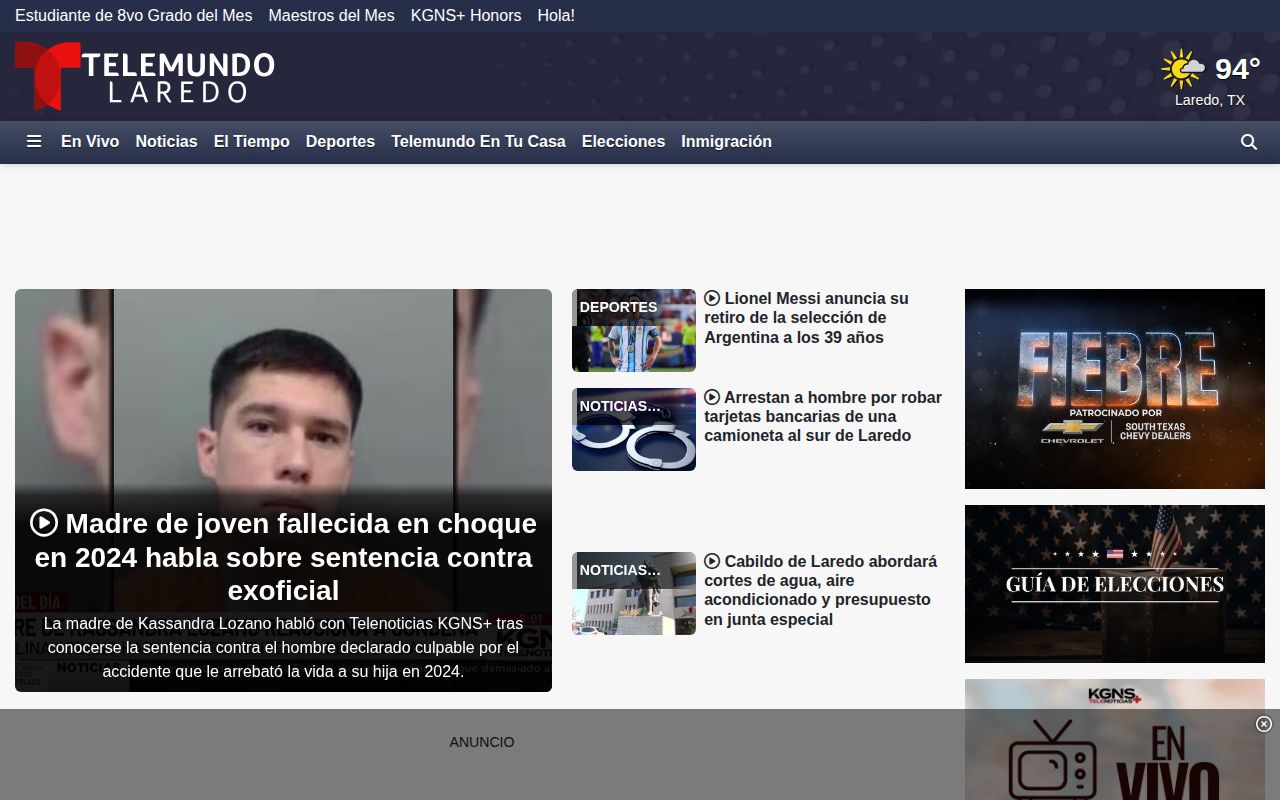The width and height of the screenshot is (1280, 800).
Task: Open the Guía de Elecciones banner
Action: 1115,584
